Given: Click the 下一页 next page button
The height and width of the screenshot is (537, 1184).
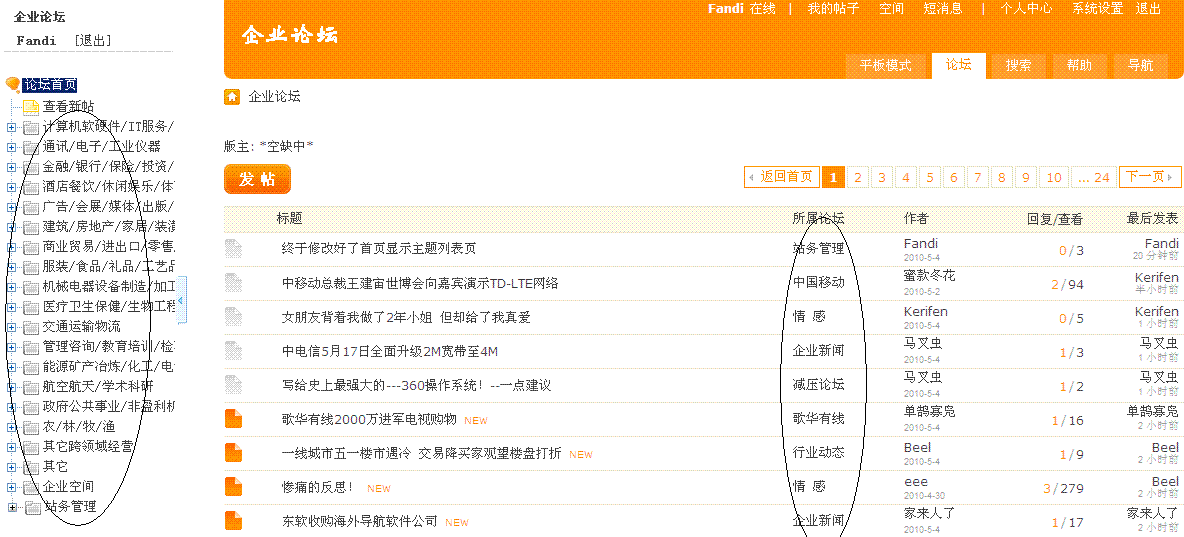Looking at the screenshot, I should click(x=1149, y=177).
